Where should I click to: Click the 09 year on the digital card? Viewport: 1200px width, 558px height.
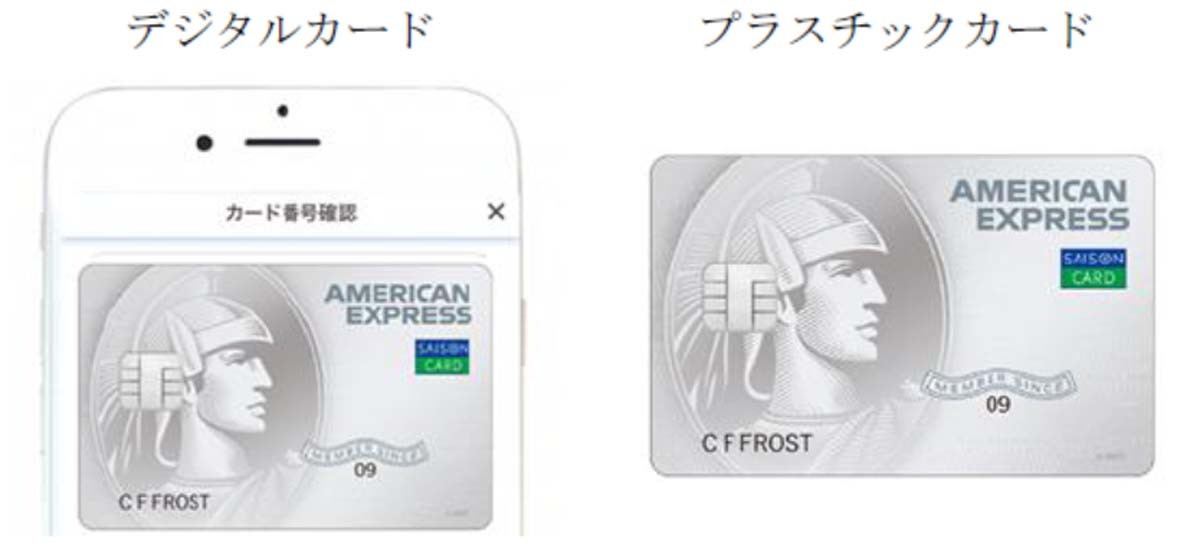[366, 470]
